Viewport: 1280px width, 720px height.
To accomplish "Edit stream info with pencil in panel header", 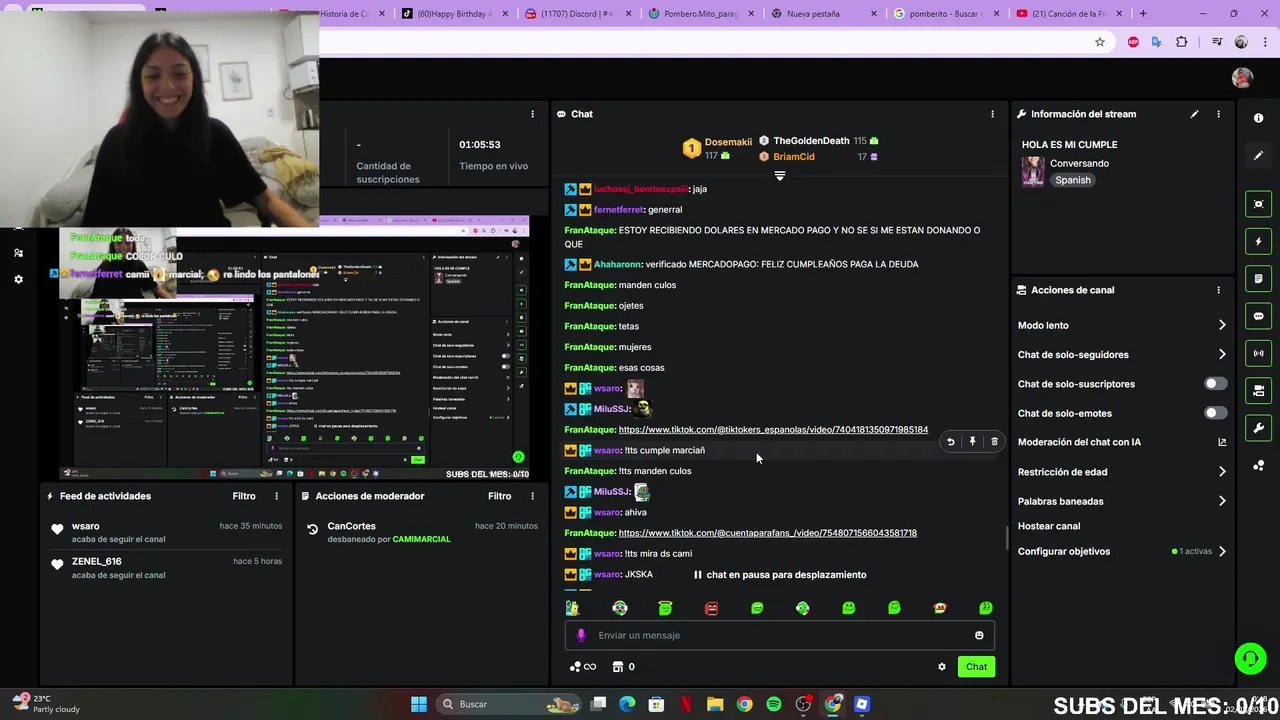I will tap(1194, 114).
